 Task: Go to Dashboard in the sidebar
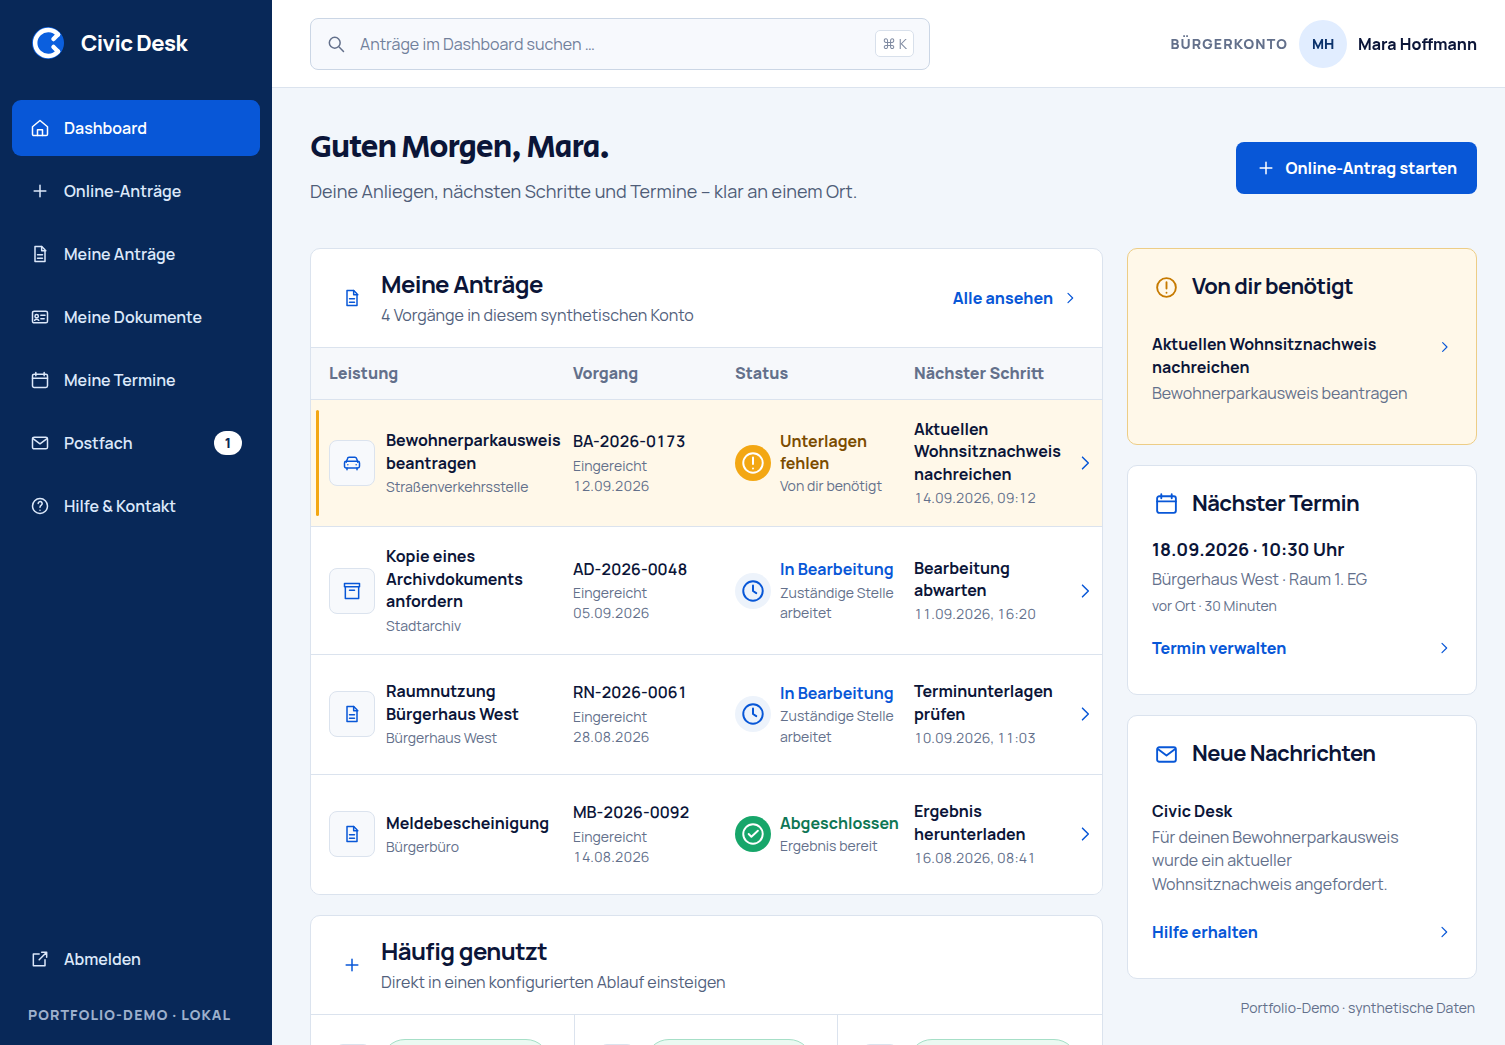click(x=136, y=128)
